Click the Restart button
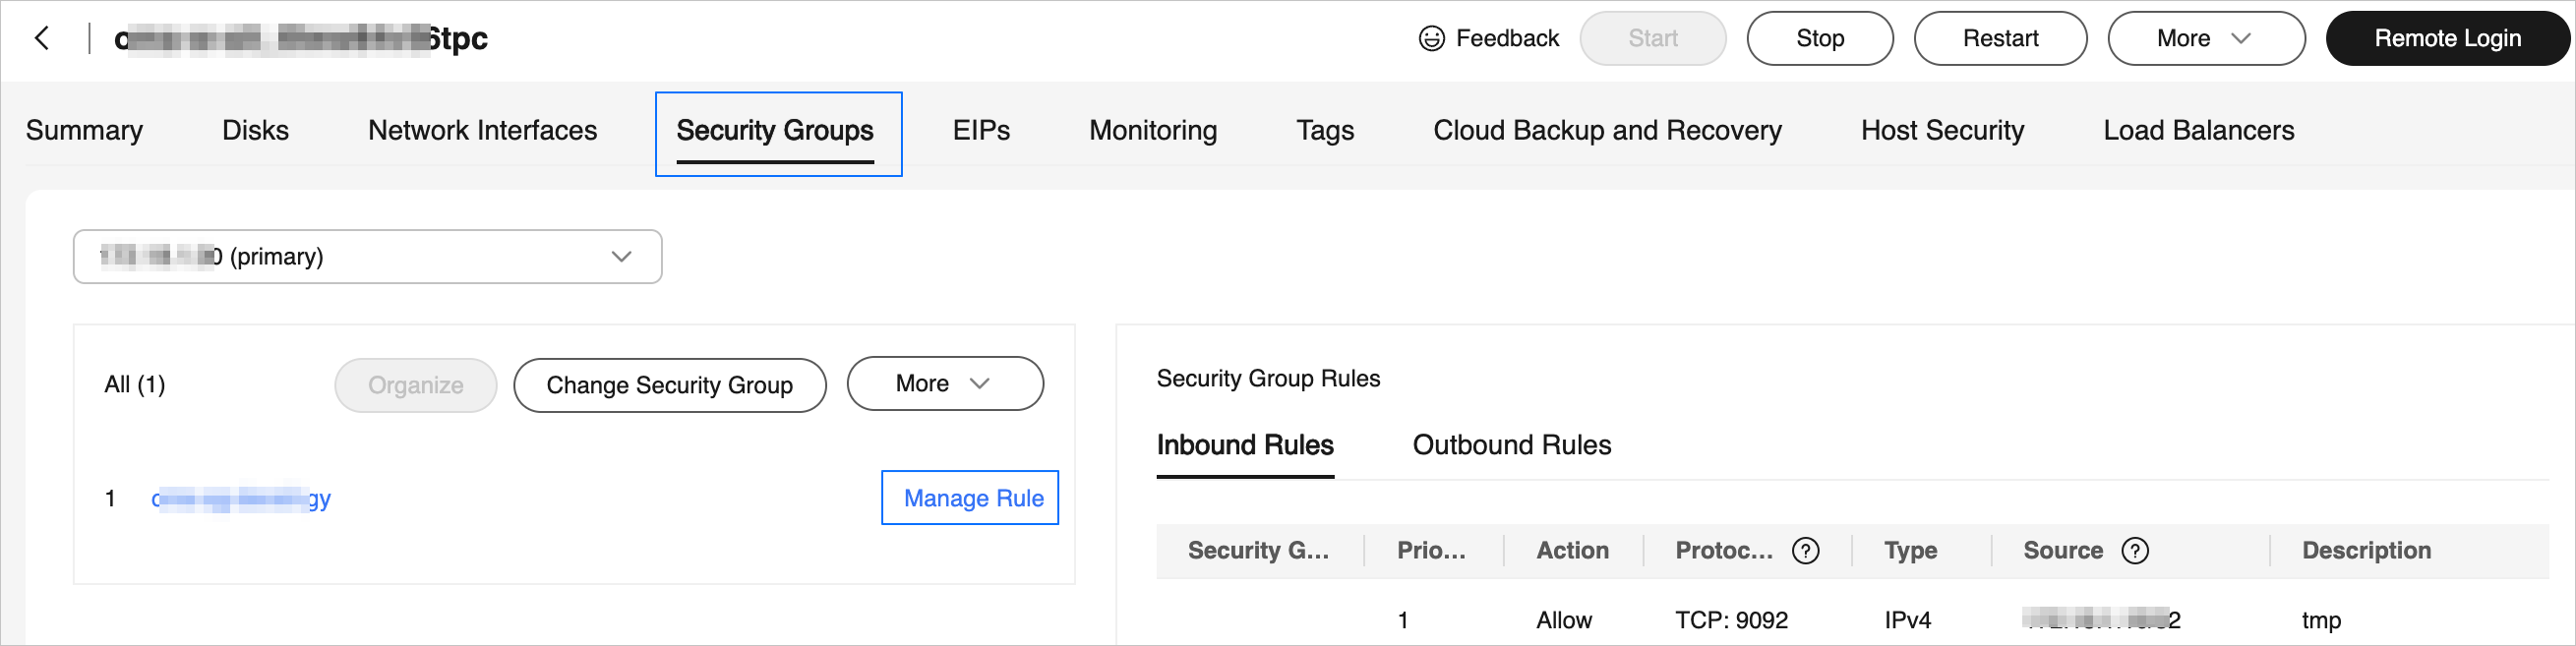 1999,39
